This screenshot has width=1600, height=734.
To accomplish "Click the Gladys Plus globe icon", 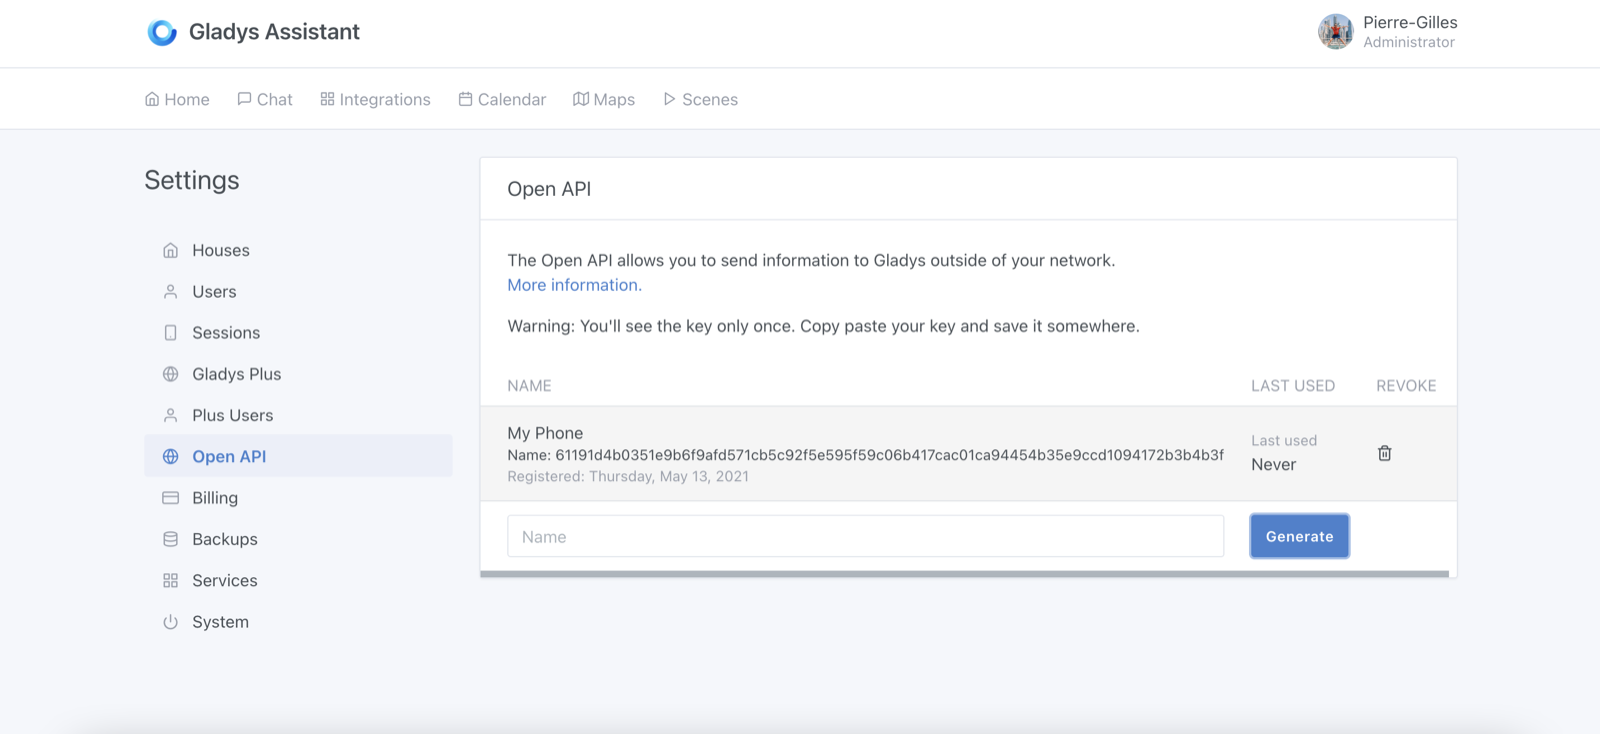I will point(171,374).
